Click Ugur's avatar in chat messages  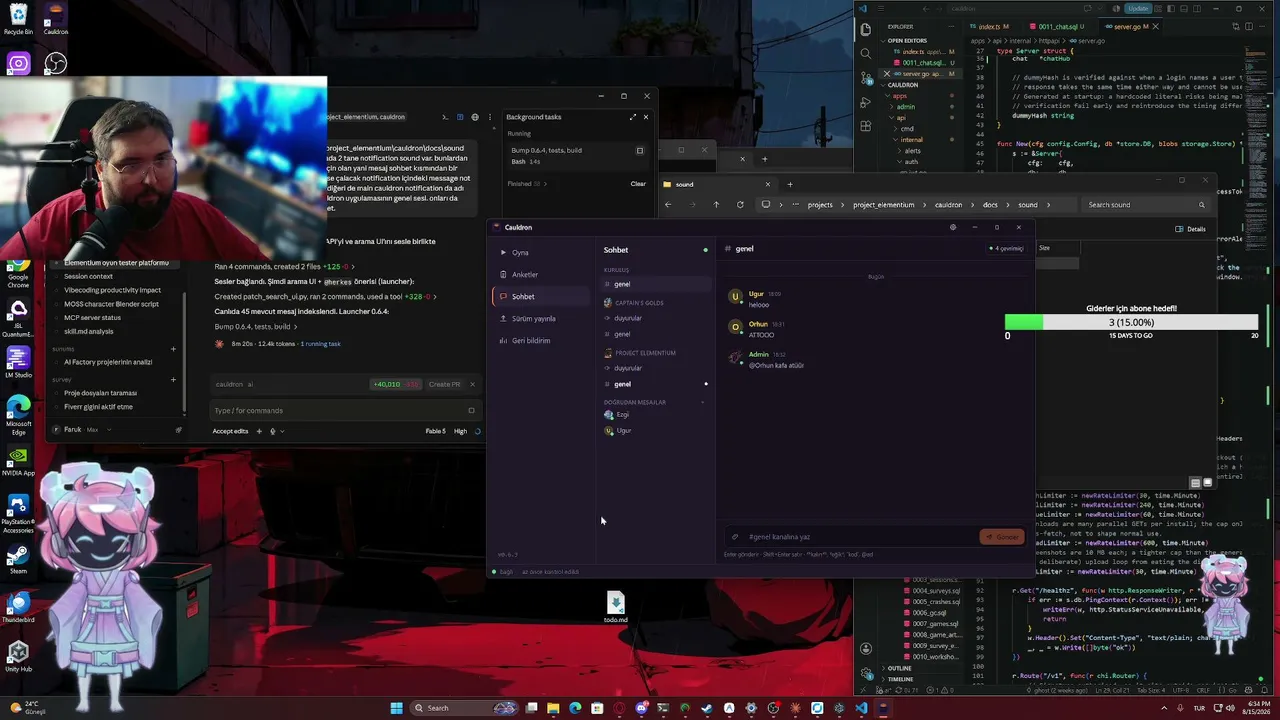tap(736, 297)
